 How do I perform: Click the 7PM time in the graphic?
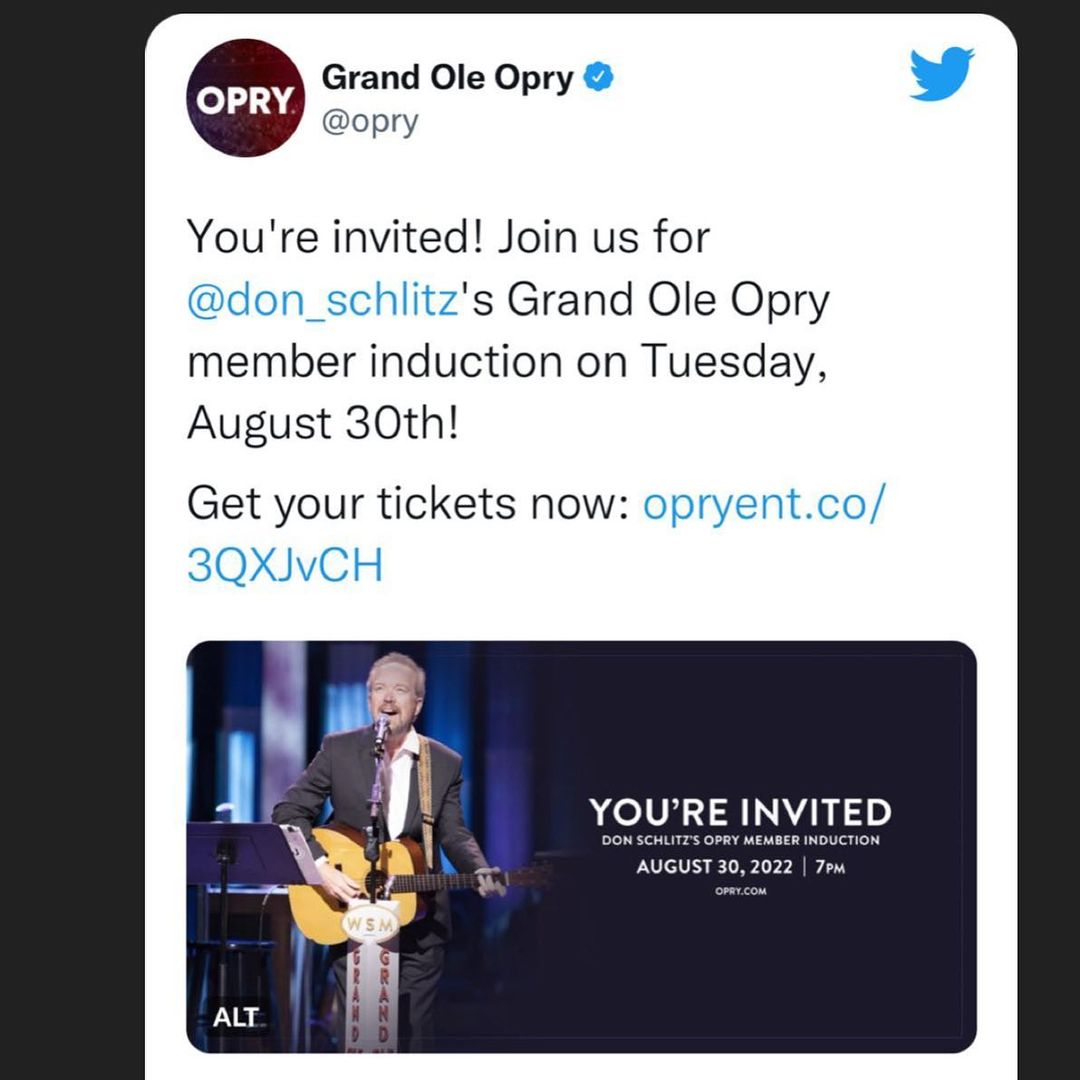(x=830, y=867)
